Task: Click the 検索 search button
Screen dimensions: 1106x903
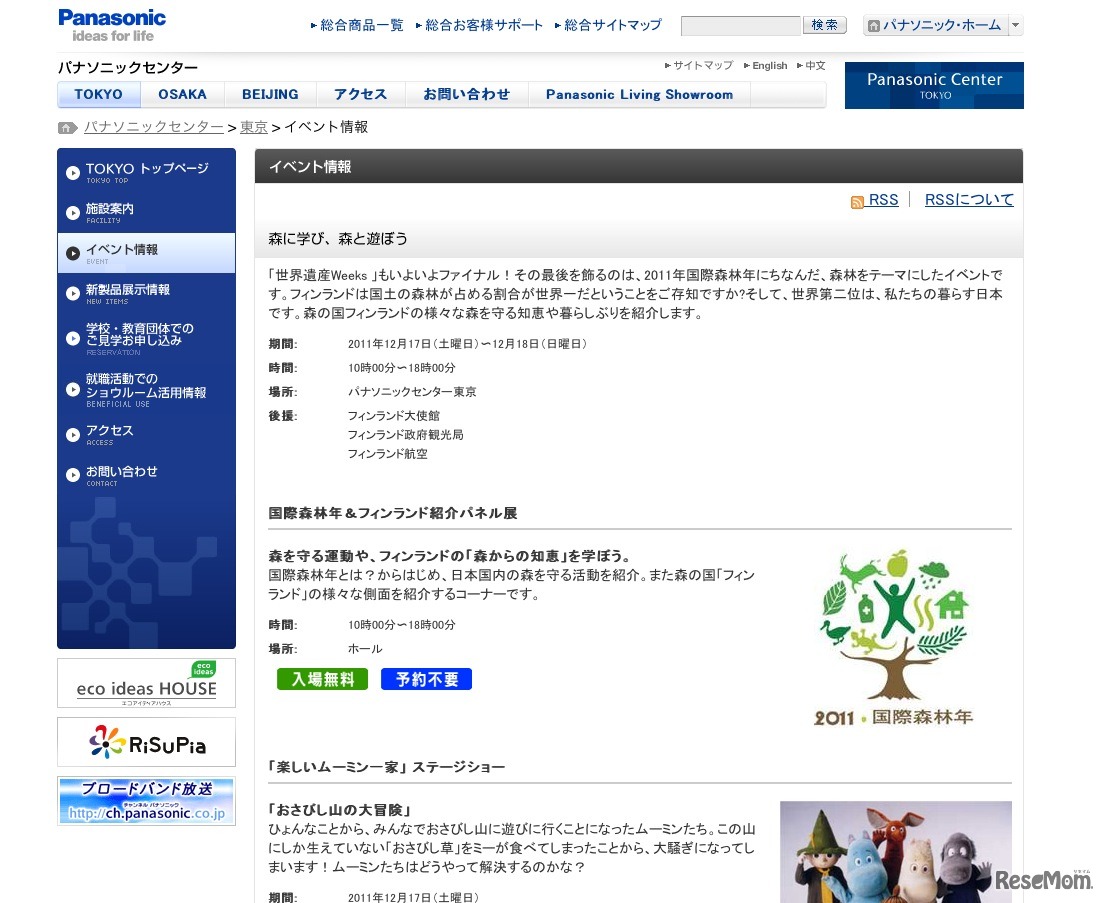Action: click(823, 24)
